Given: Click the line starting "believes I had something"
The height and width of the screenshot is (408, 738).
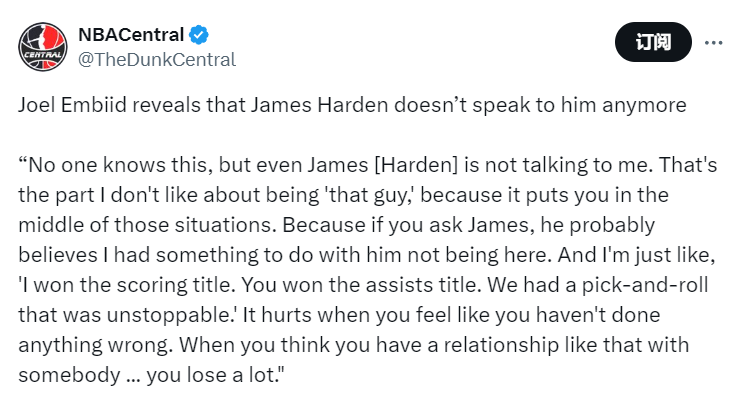Looking at the screenshot, I should tap(367, 256).
